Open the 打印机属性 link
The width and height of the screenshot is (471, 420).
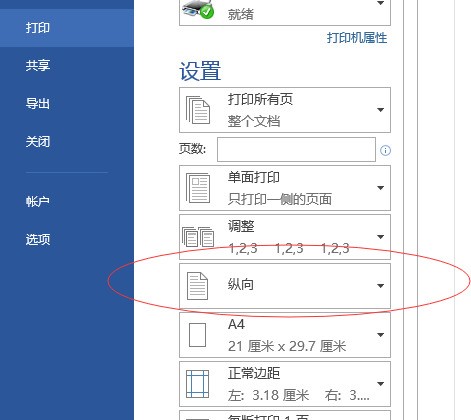click(x=357, y=38)
